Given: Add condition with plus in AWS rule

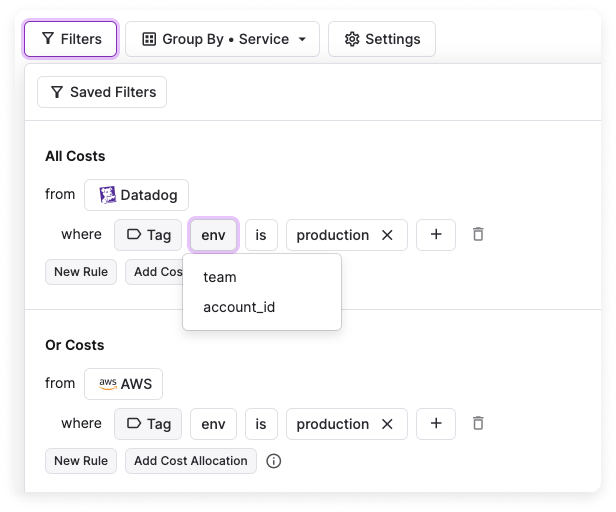Looking at the screenshot, I should coord(436,423).
